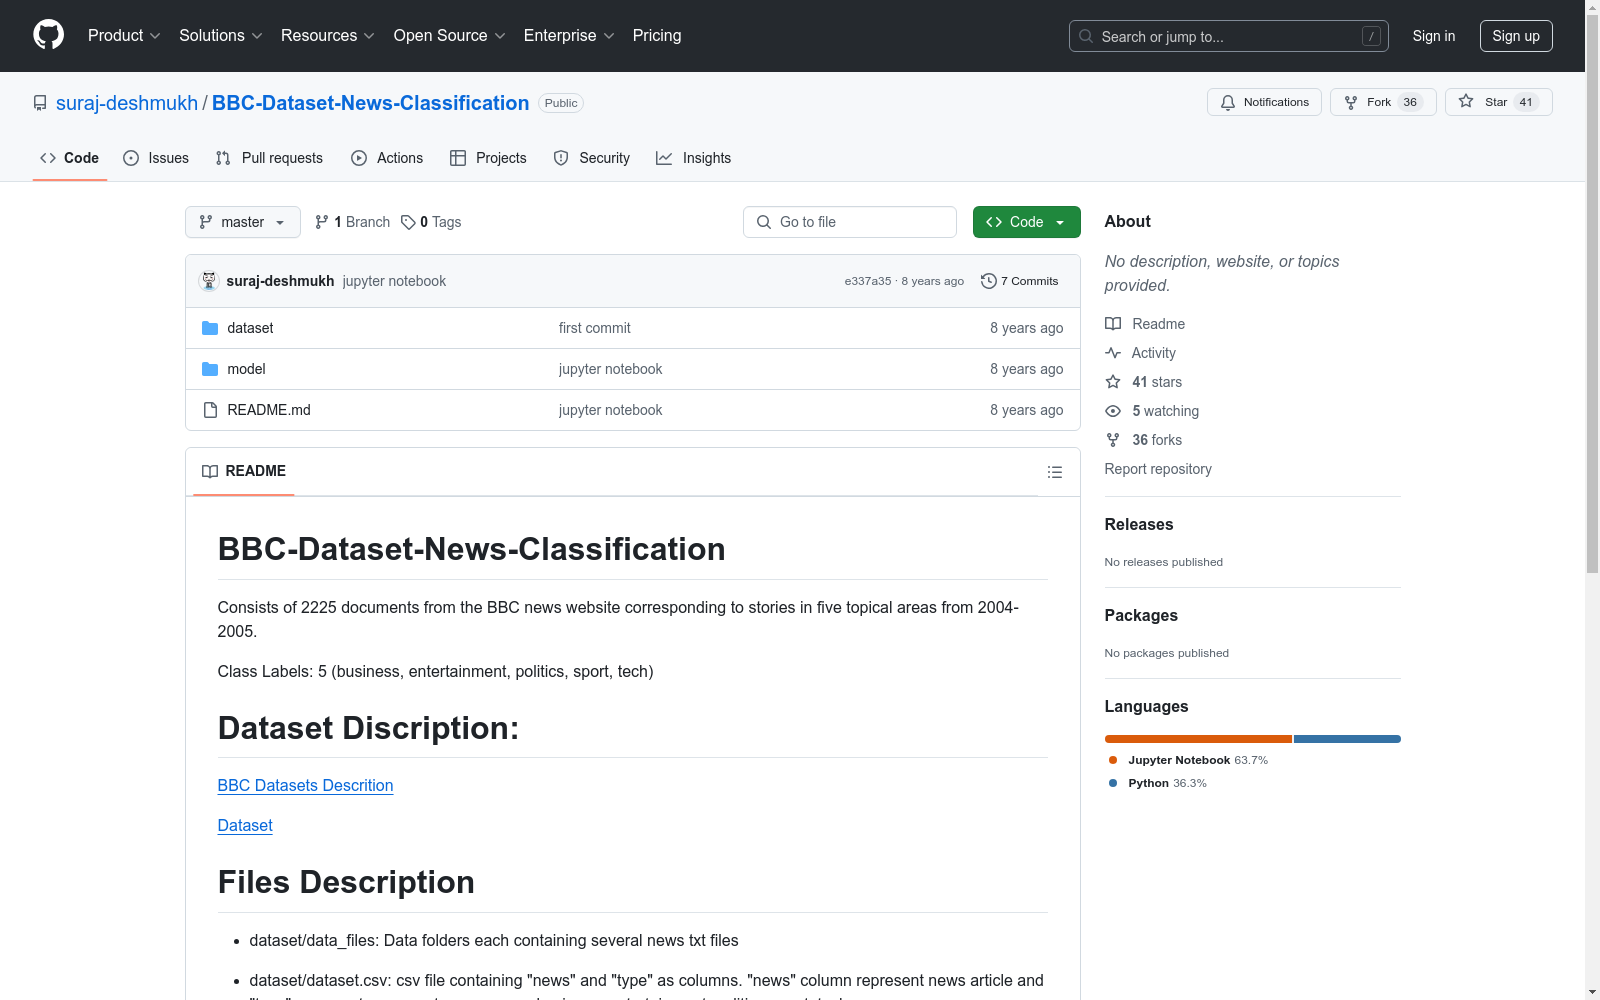The height and width of the screenshot is (1000, 1600).
Task: Click the eye icon beside 5 watching
Action: pyautogui.click(x=1113, y=411)
